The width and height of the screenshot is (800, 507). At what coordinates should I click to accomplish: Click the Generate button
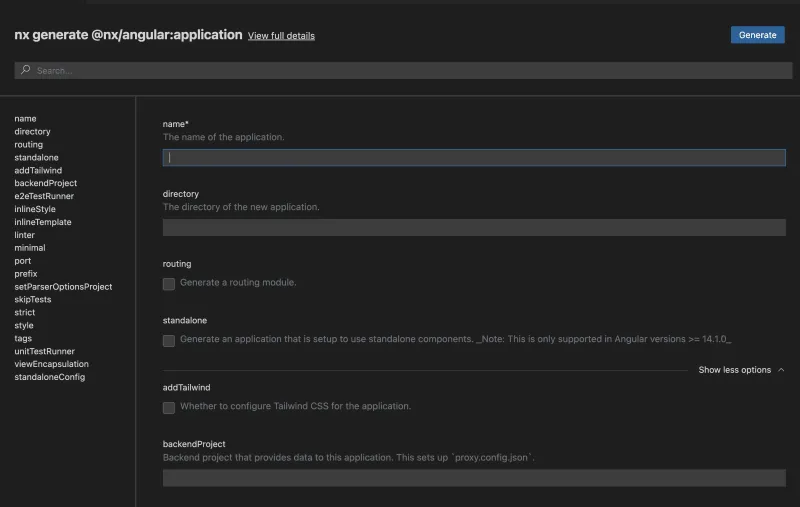coord(757,35)
